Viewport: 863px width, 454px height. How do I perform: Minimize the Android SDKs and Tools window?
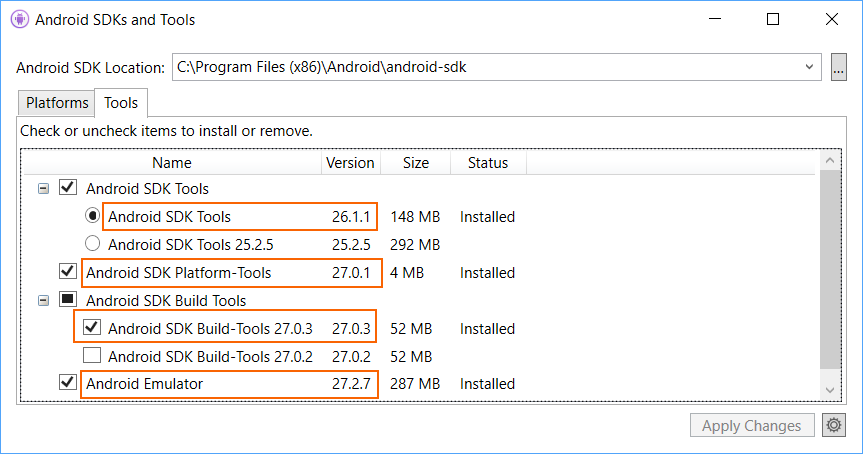pos(715,19)
